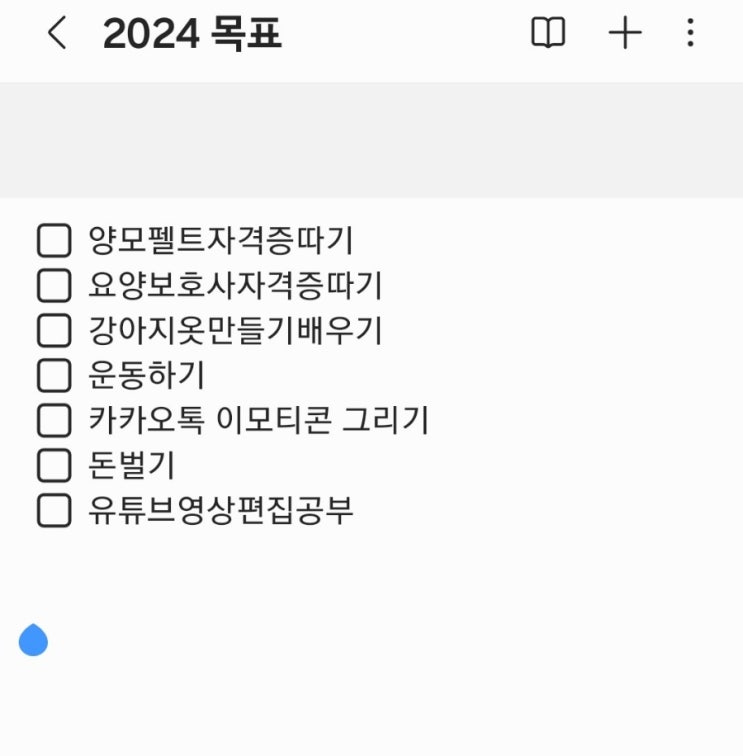Viewport: 743px width, 756px height.
Task: Tap the blue text cursor handle
Action: click(x=33, y=640)
